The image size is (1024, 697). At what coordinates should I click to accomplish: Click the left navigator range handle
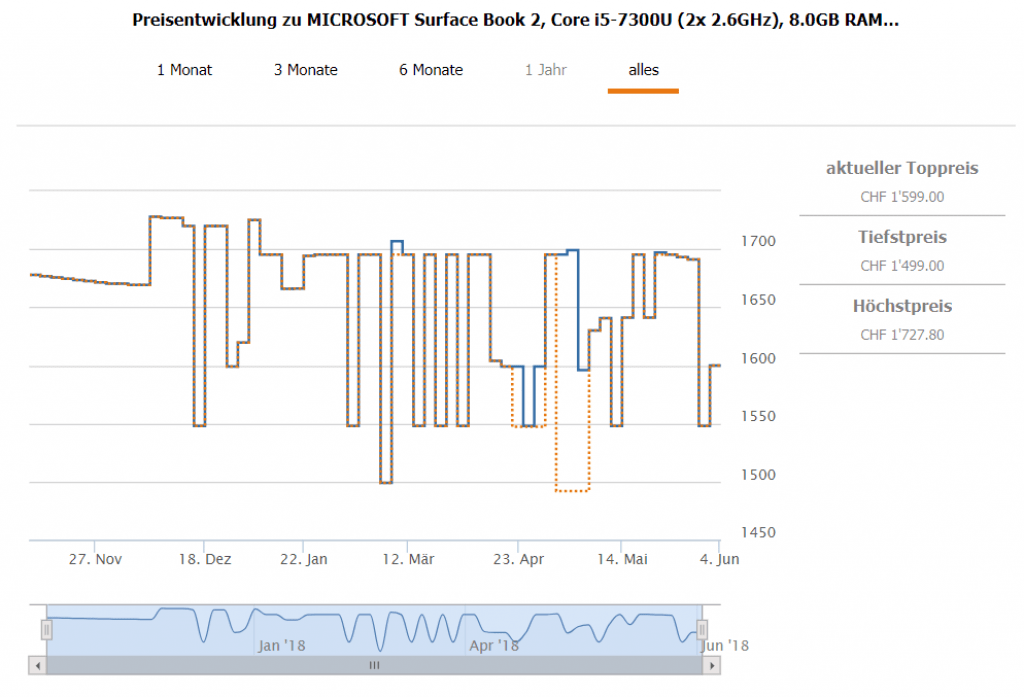pyautogui.click(x=46, y=630)
